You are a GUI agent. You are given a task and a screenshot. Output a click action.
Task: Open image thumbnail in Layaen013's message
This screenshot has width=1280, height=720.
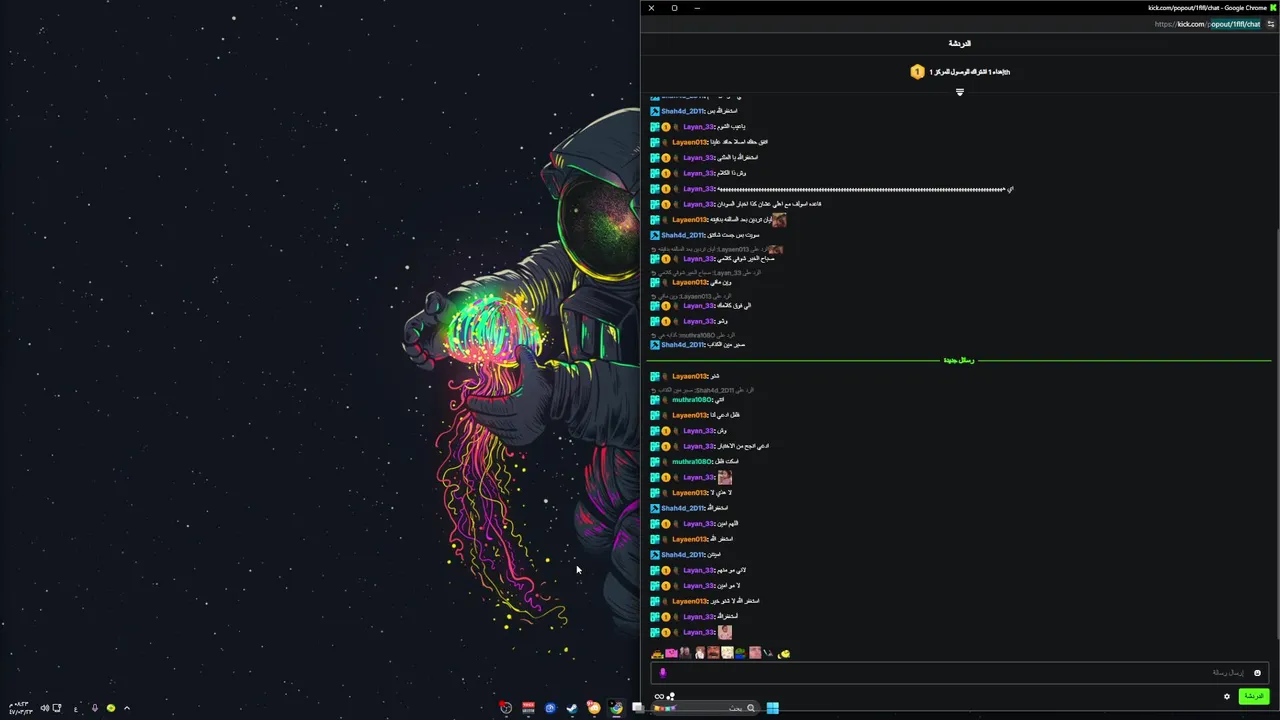[778, 220]
